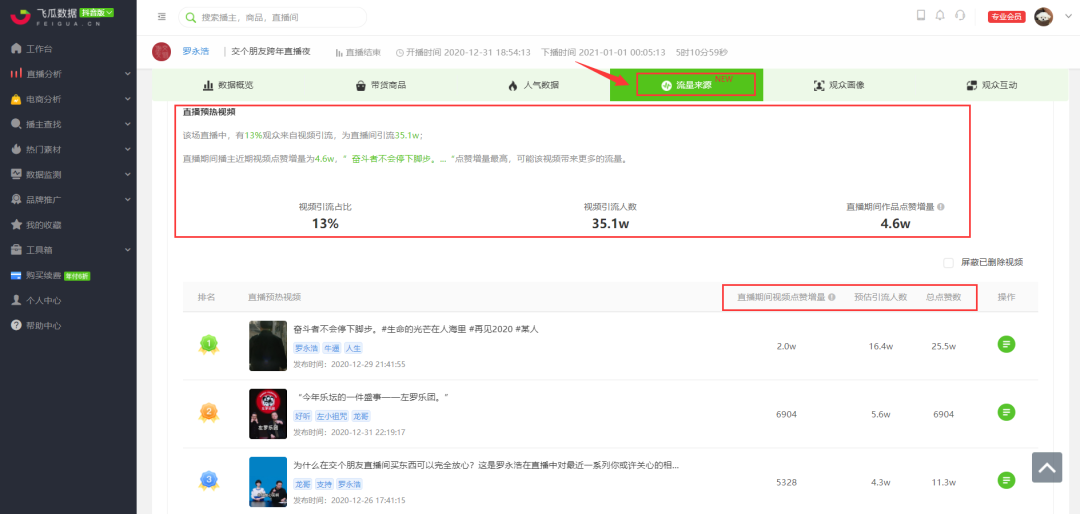Screen dimensions: 1080x514
Task: Click the 电商分析 bag icon
Action: (x=16, y=99)
